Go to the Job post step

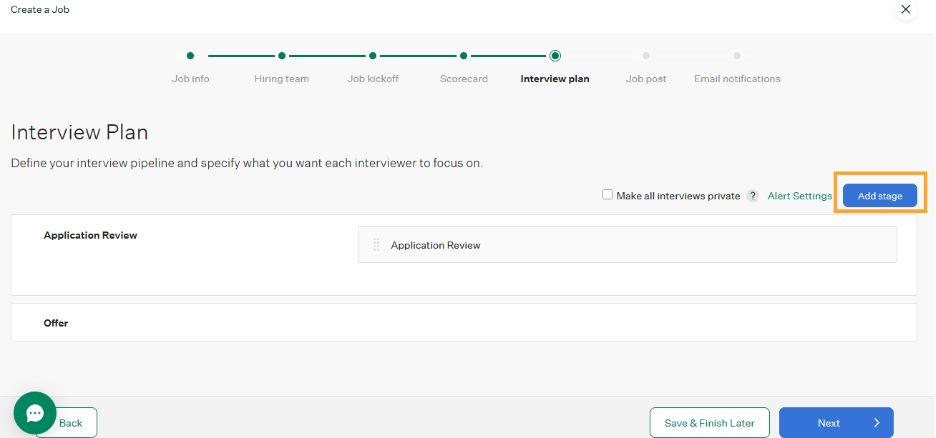tap(646, 78)
